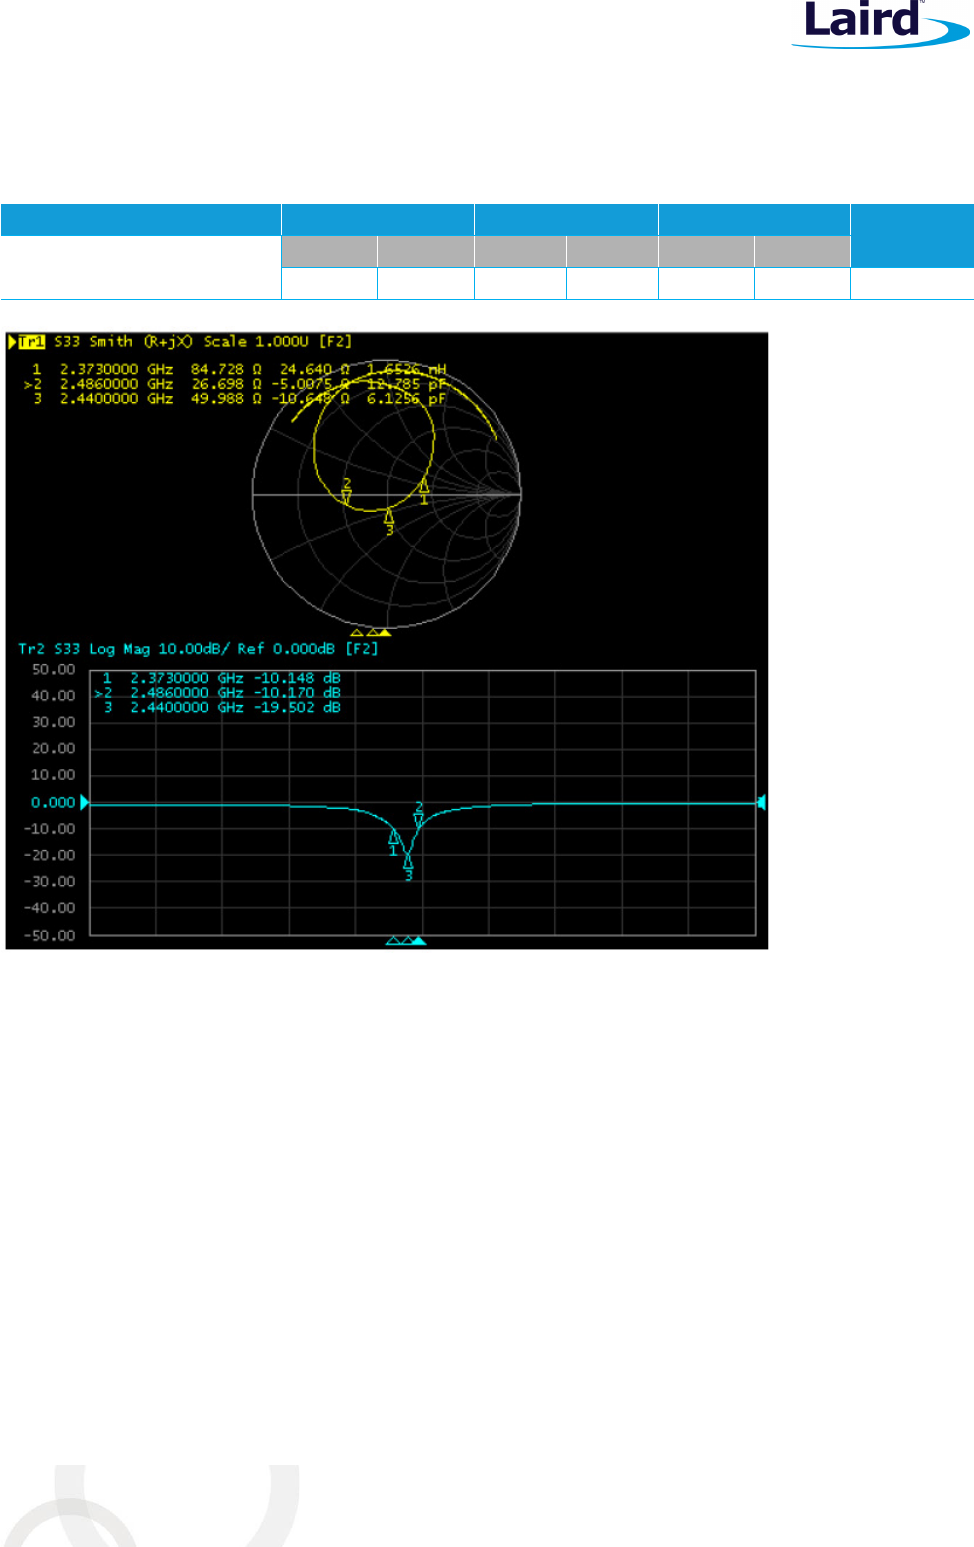This screenshot has width=974, height=1547.
Task: Click marker 2 on the Smith chart
Action: point(347,491)
